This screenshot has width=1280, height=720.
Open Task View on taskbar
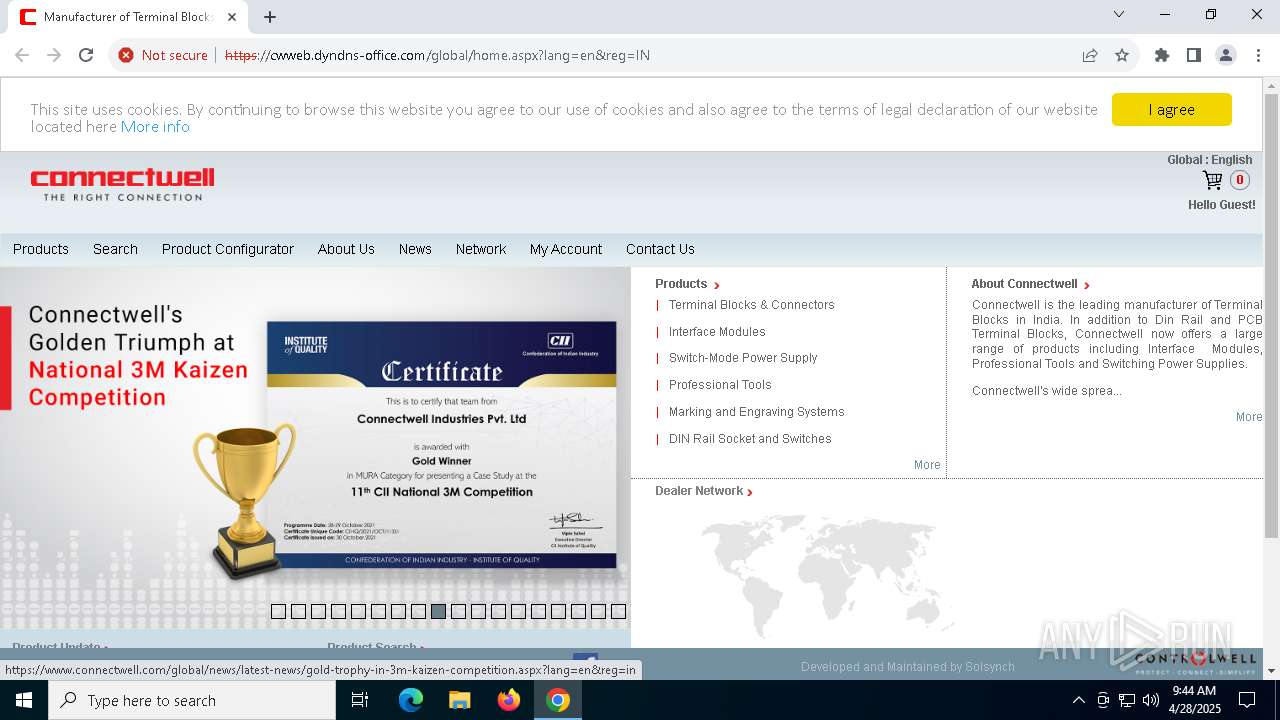click(360, 700)
